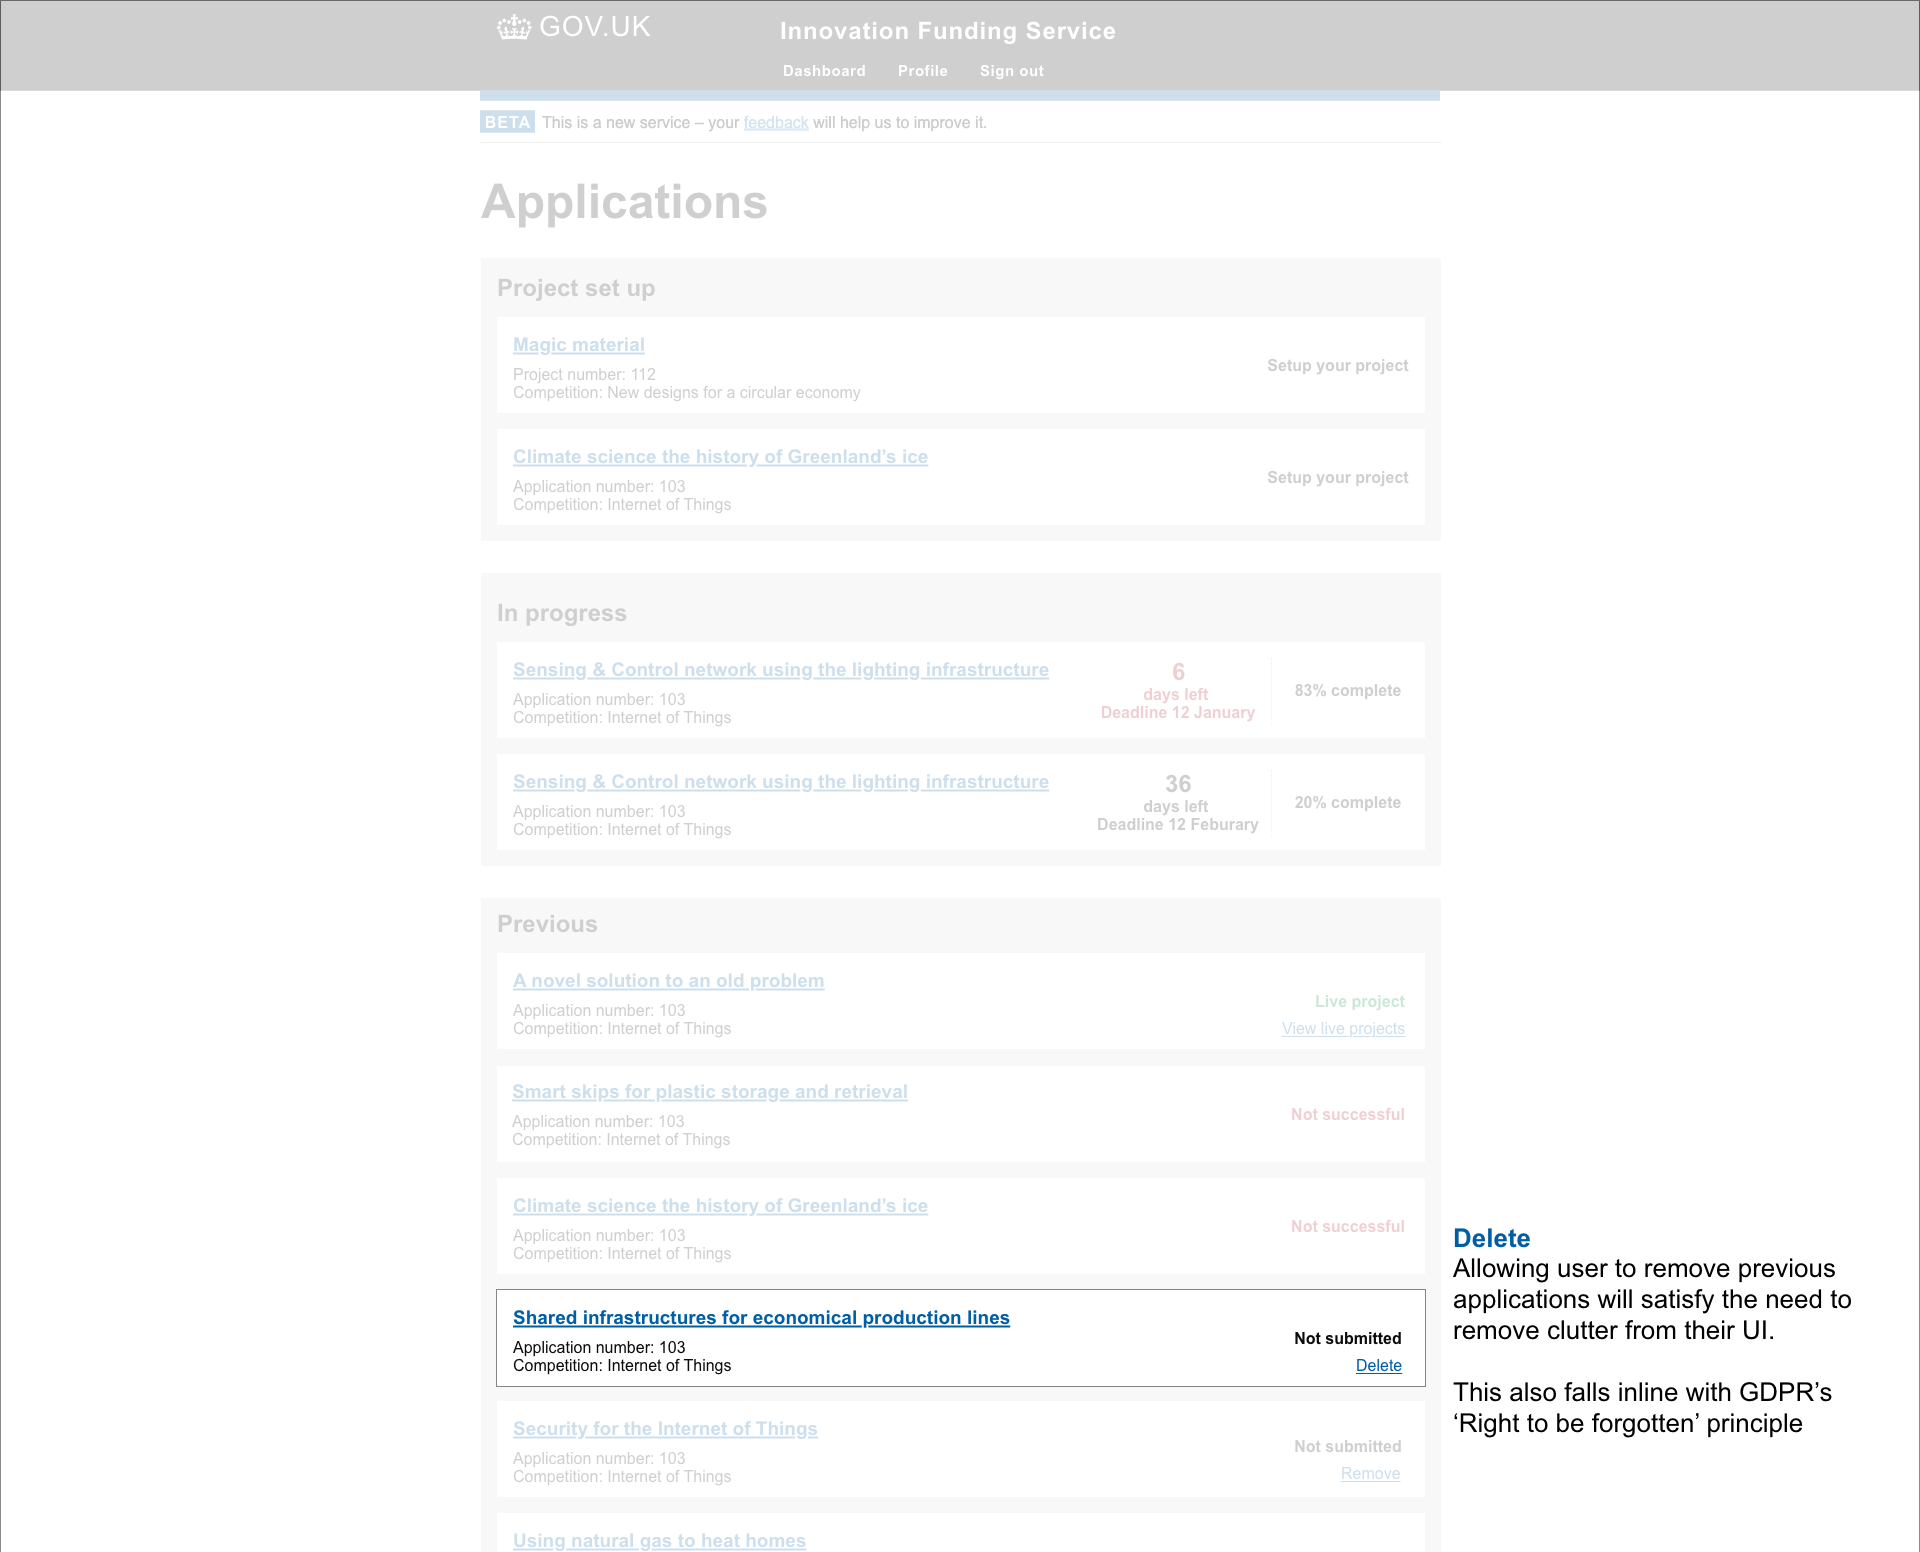Click Sign out in the header

pyautogui.click(x=1011, y=71)
